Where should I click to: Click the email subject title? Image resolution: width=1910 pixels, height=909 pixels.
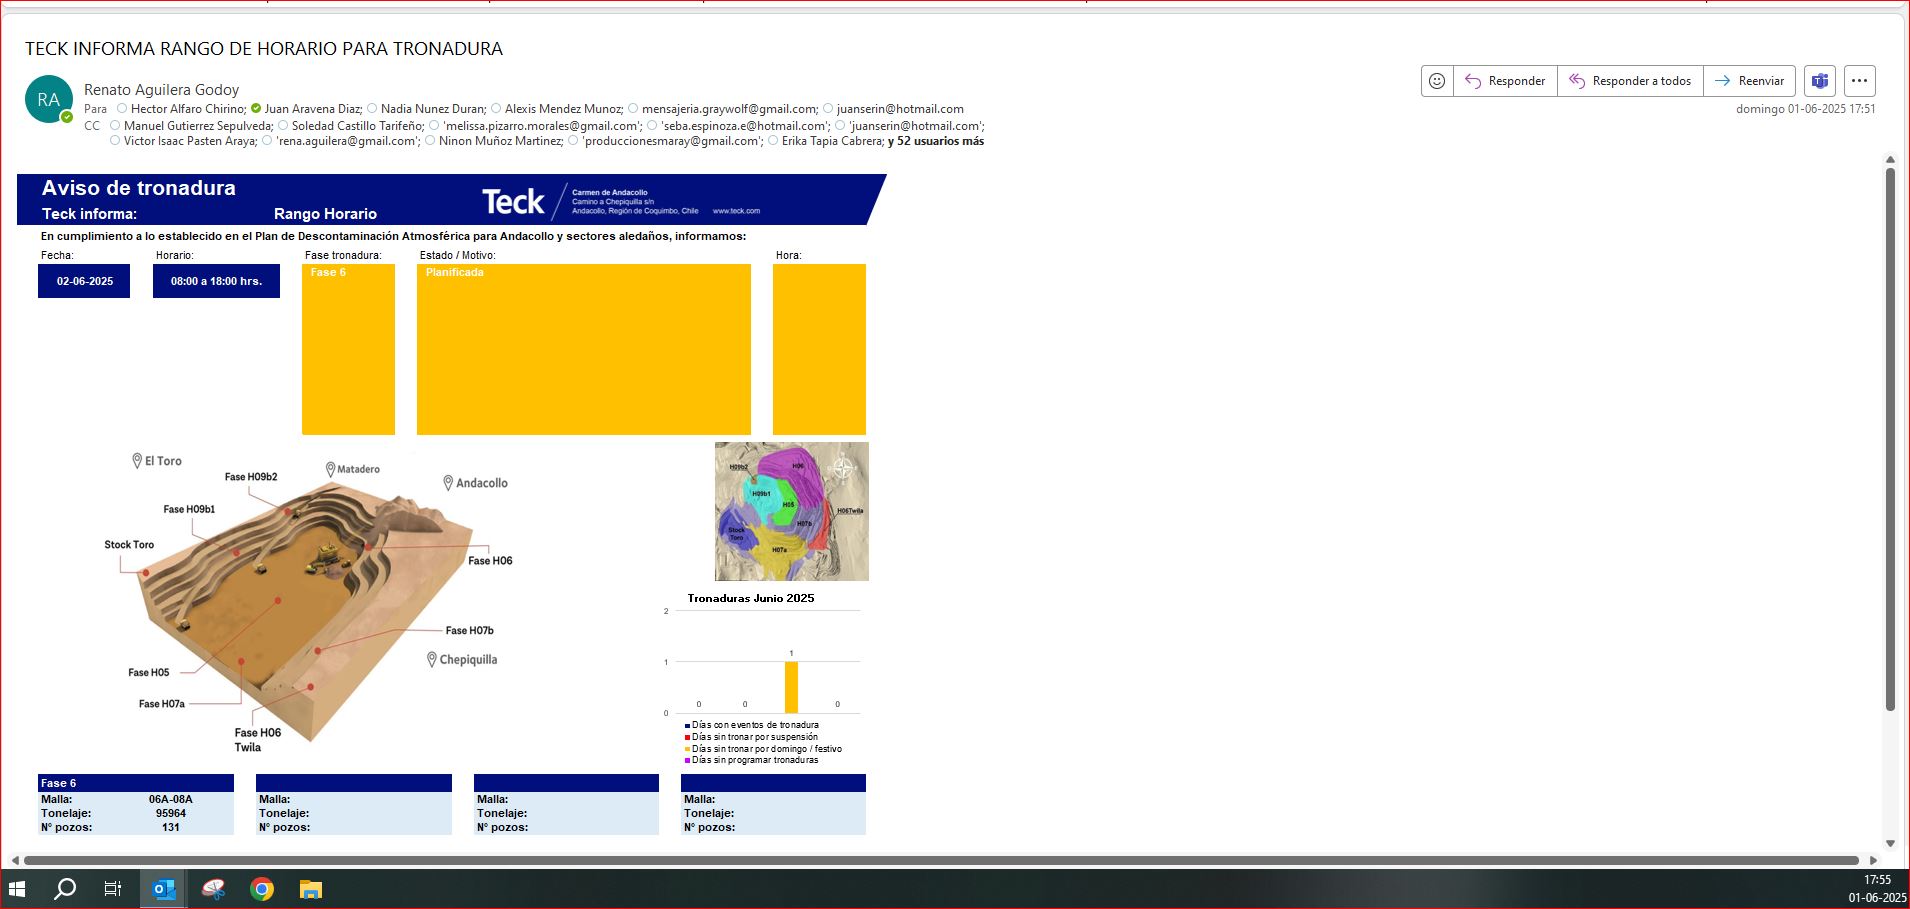(x=264, y=49)
